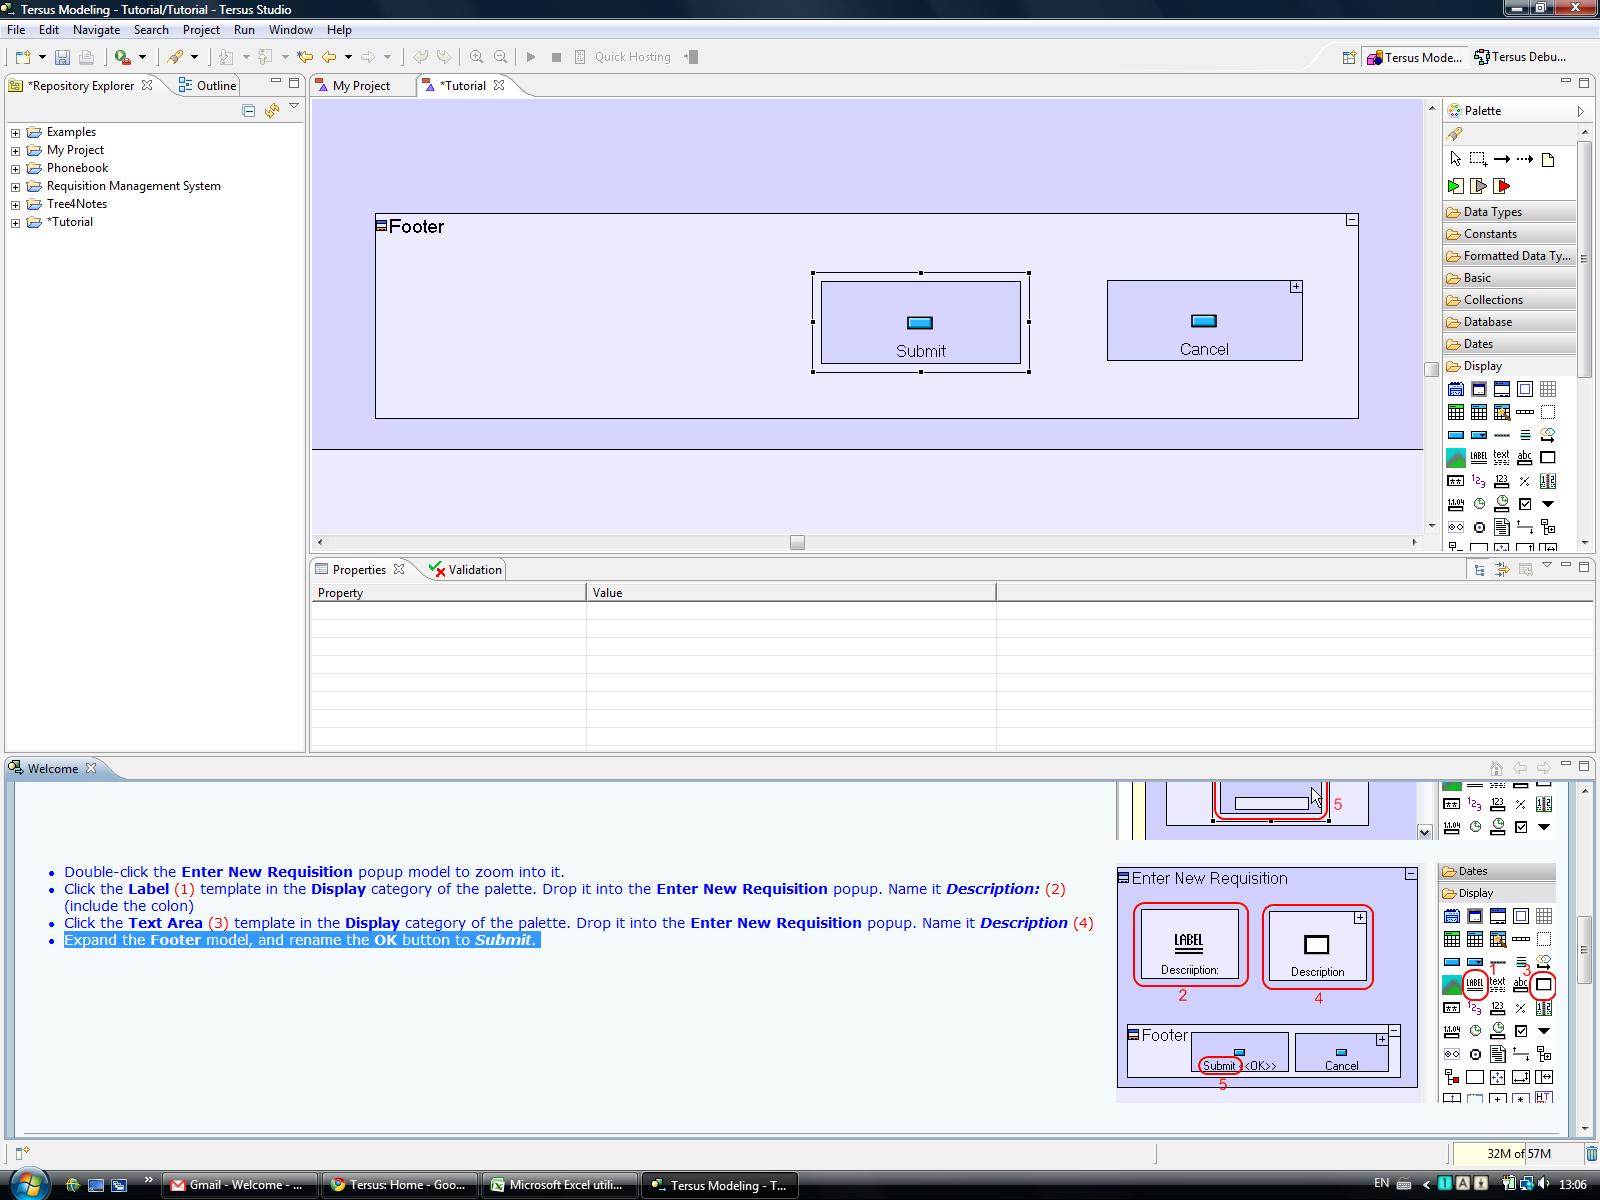Select the arrow pointer tool in Palette
The width and height of the screenshot is (1600, 1200).
[1455, 159]
